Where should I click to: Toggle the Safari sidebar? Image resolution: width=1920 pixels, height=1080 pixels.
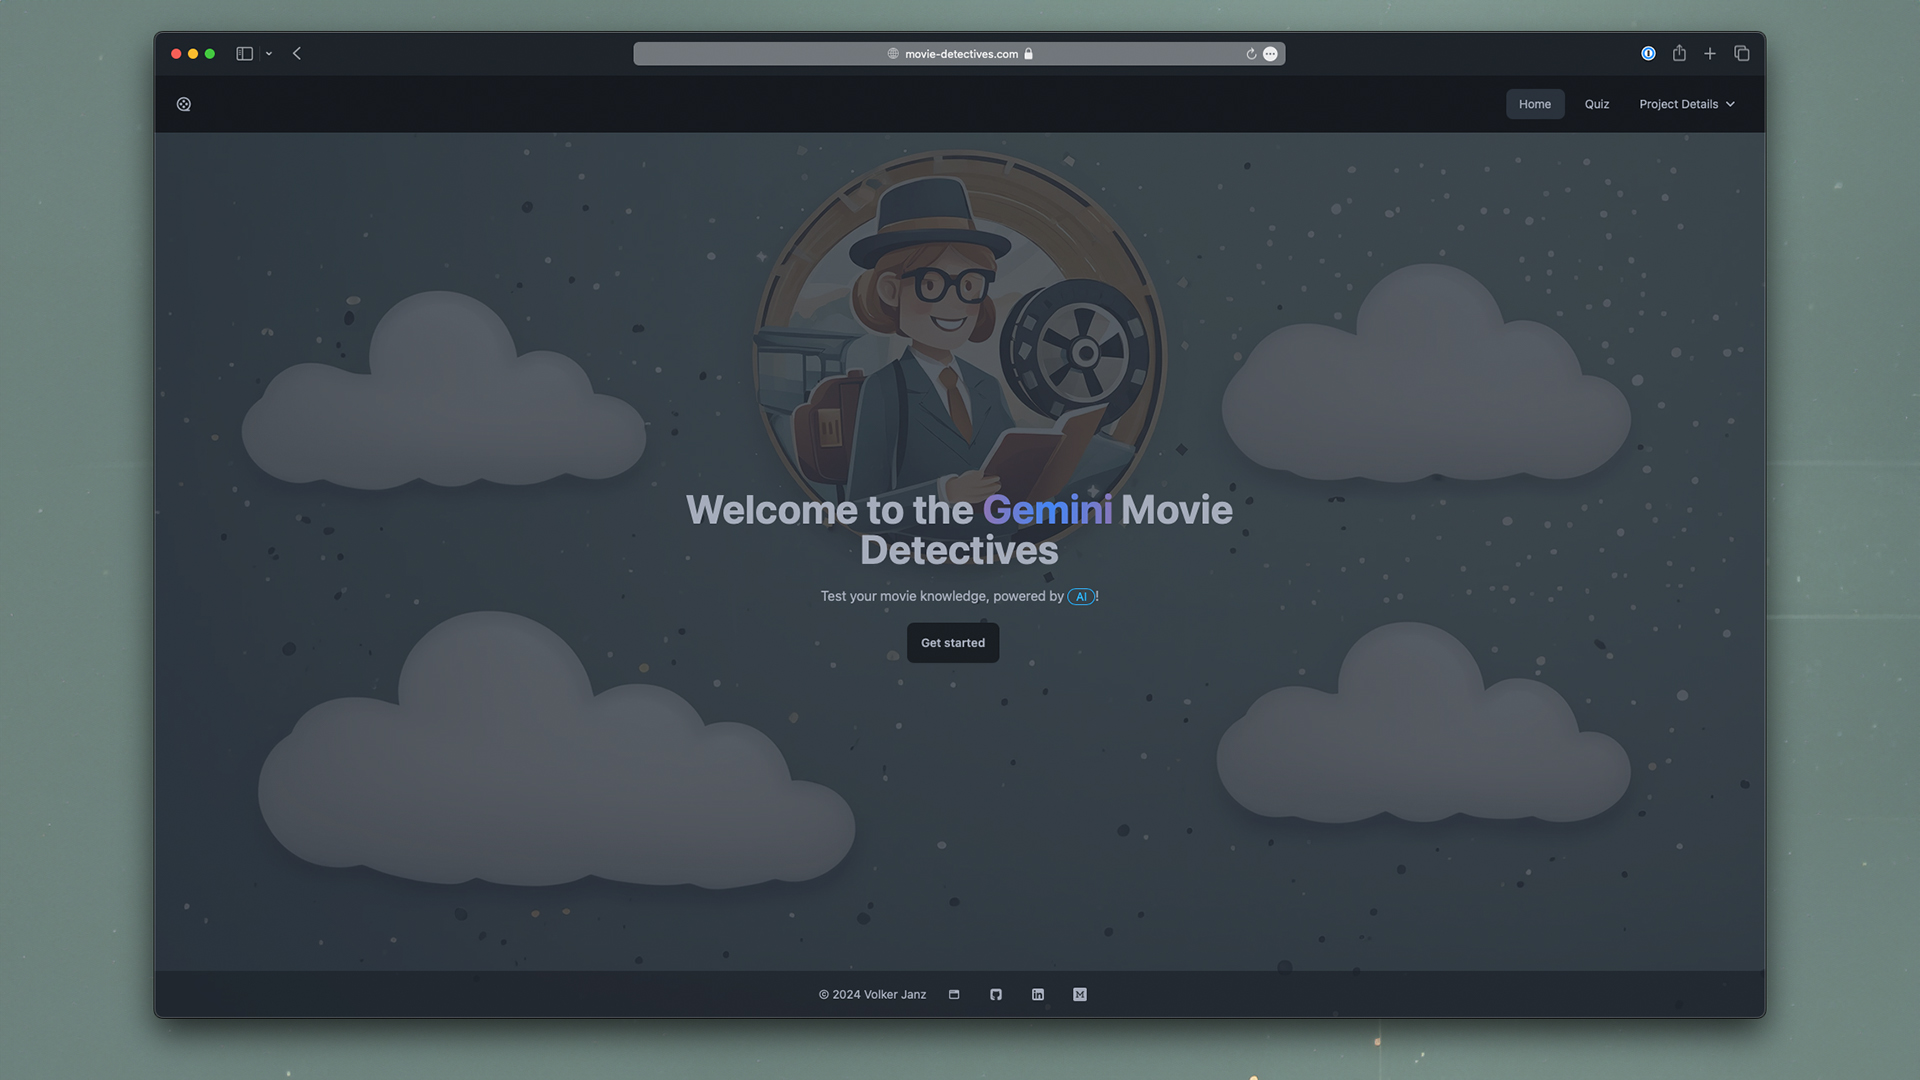point(244,54)
